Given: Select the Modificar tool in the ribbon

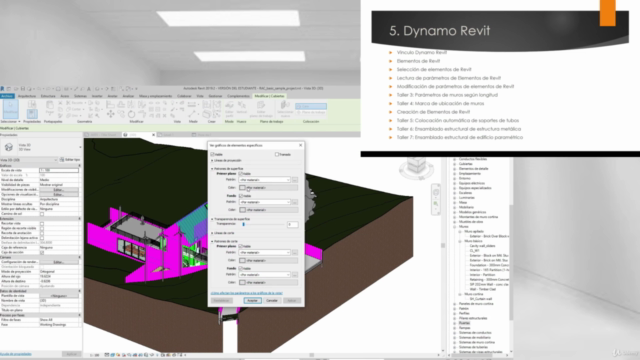Looking at the screenshot, I should coord(10,109).
